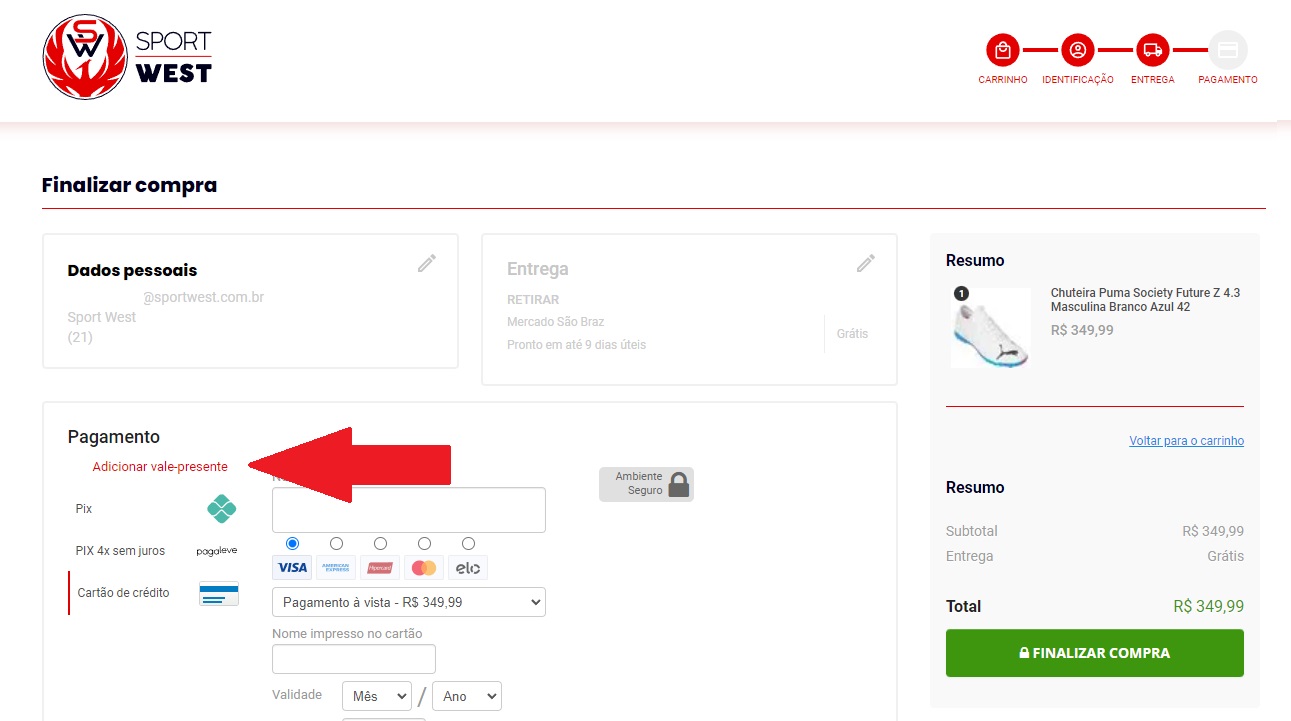Click the Elo card logo
This screenshot has height=721, width=1291.
(468, 568)
